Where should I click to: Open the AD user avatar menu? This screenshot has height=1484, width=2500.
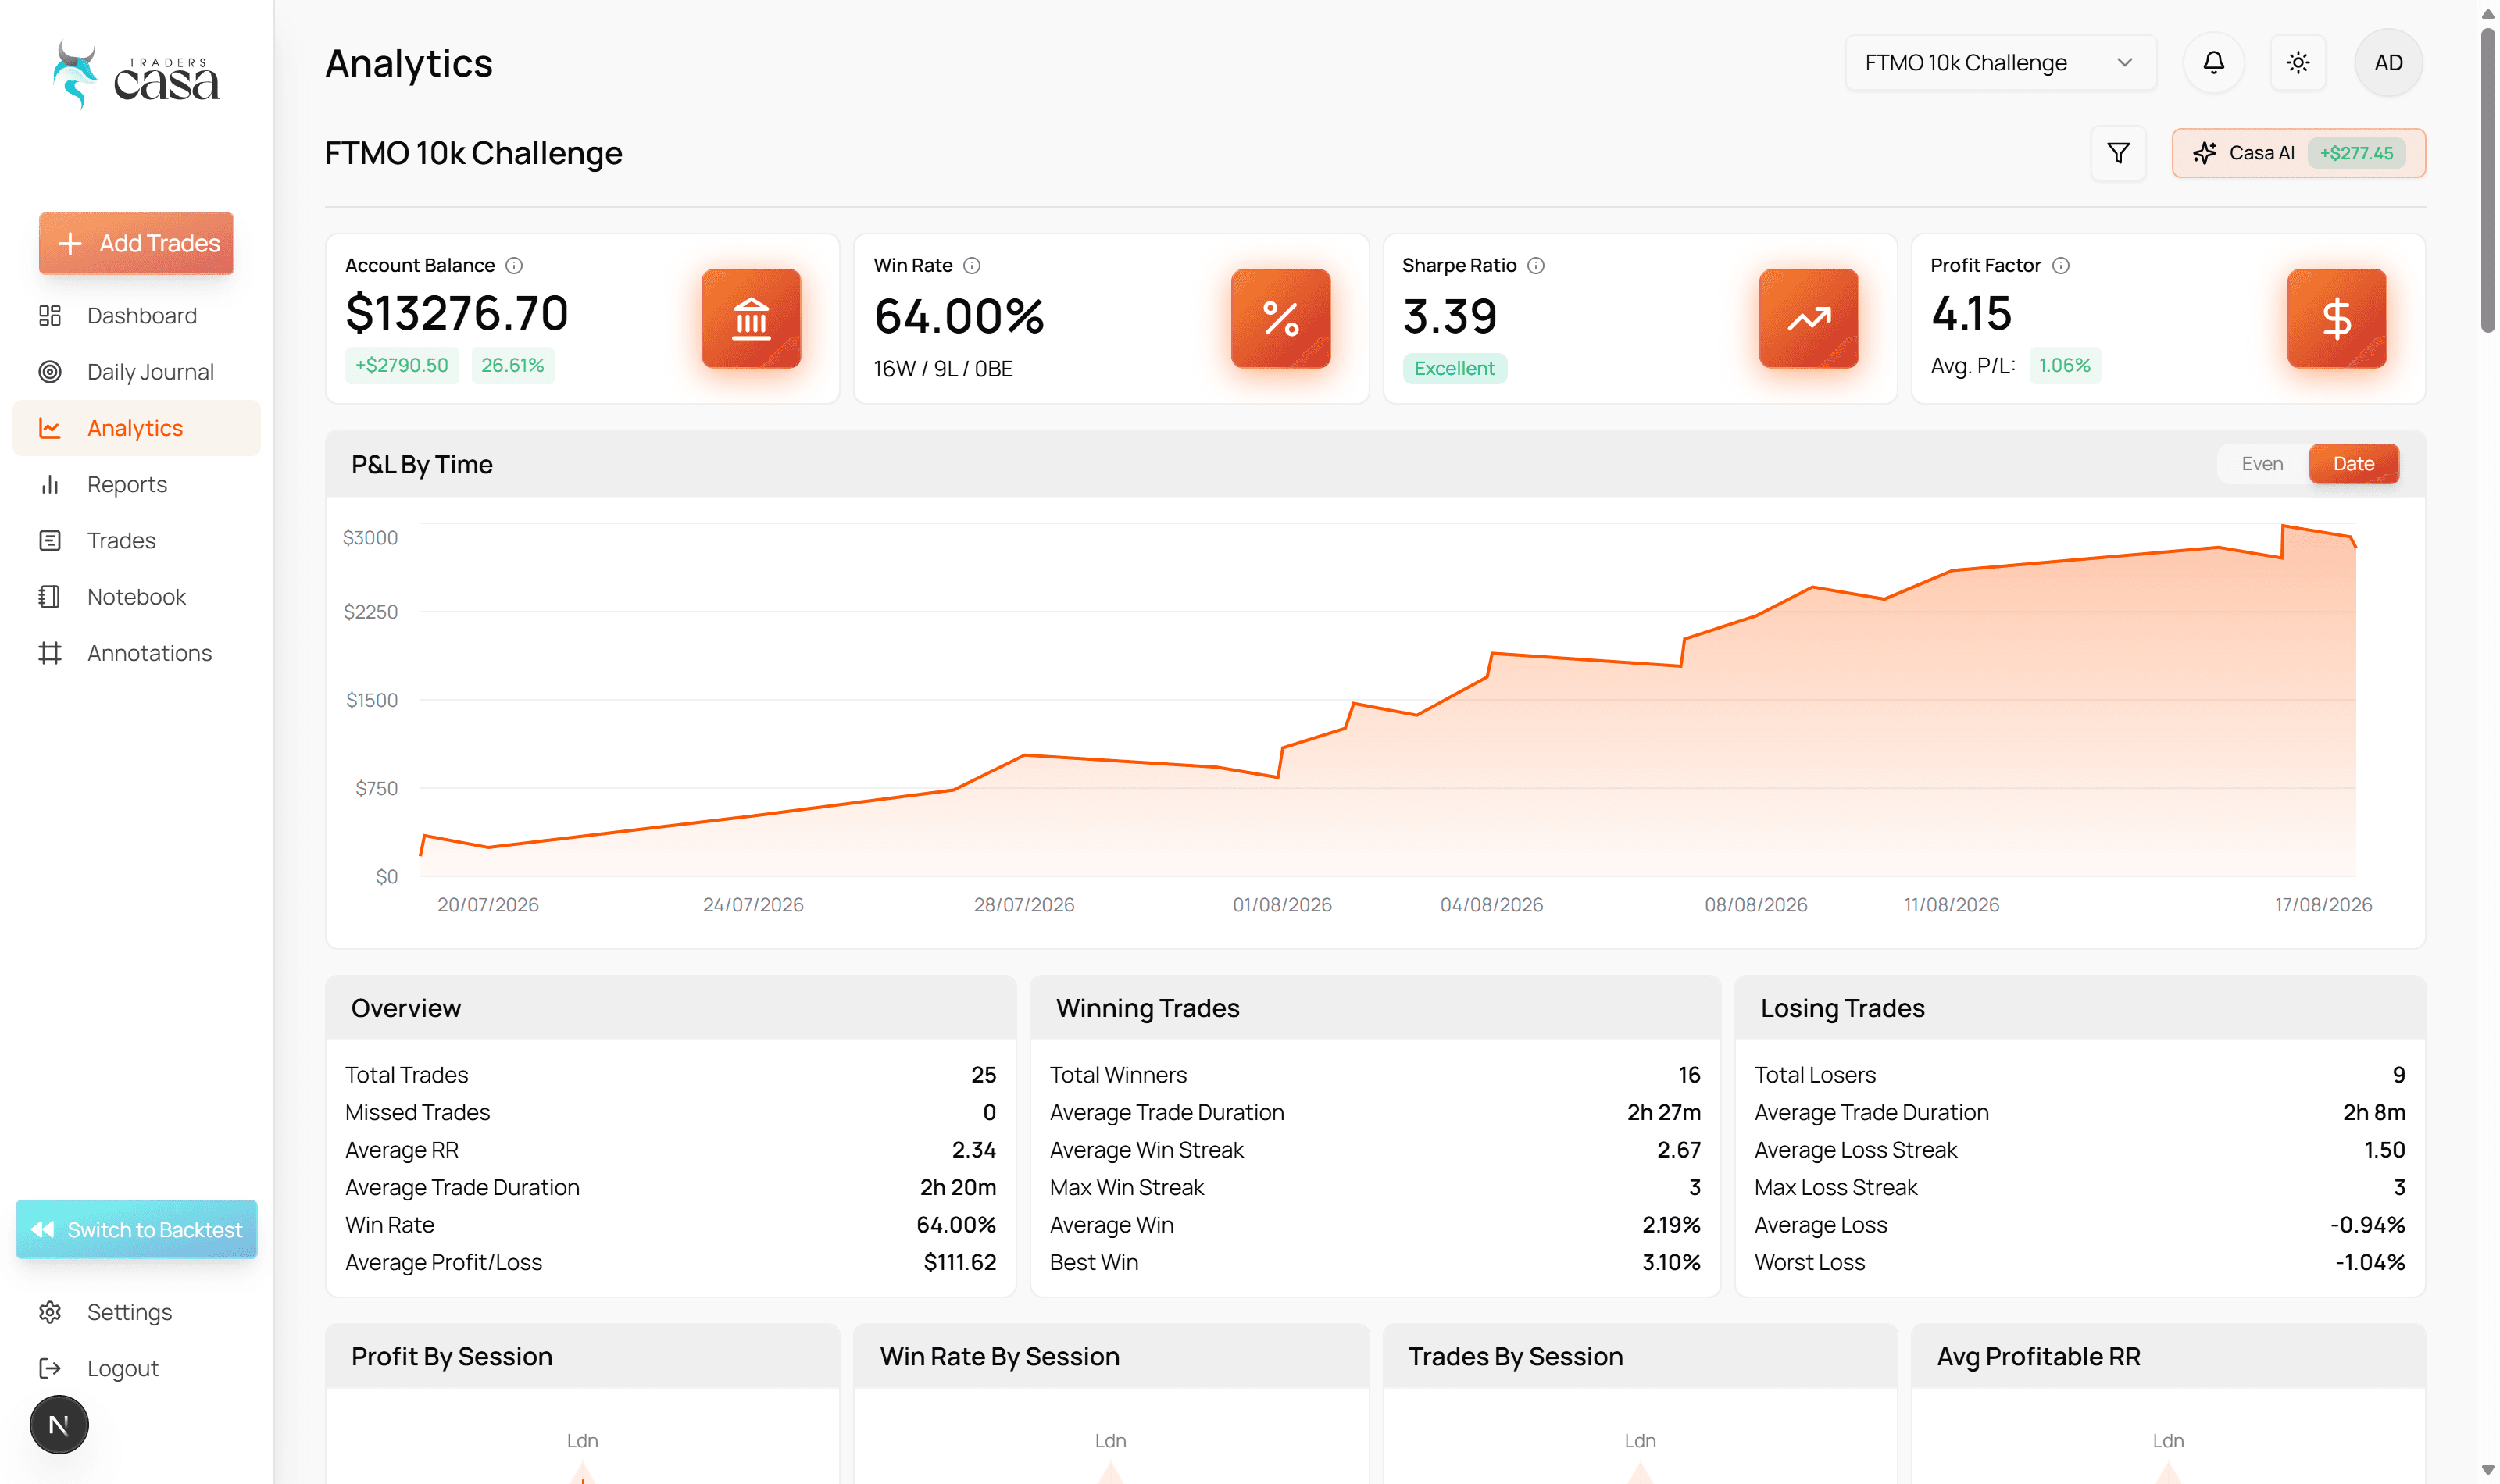2388,63
